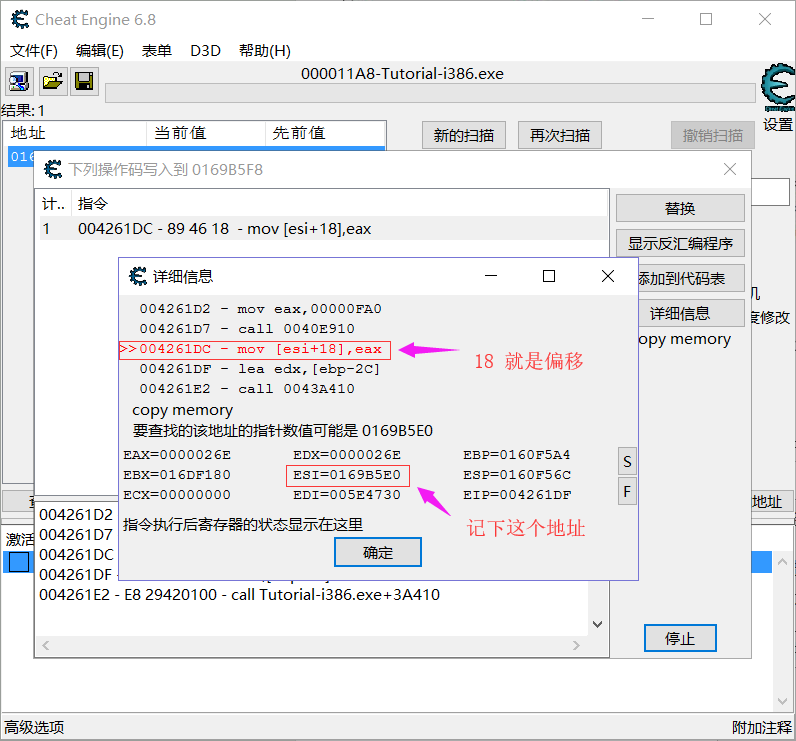796x741 pixels.
Task: Click the call Tutorial-i386.exe+3A410 line
Action: [x=240, y=594]
